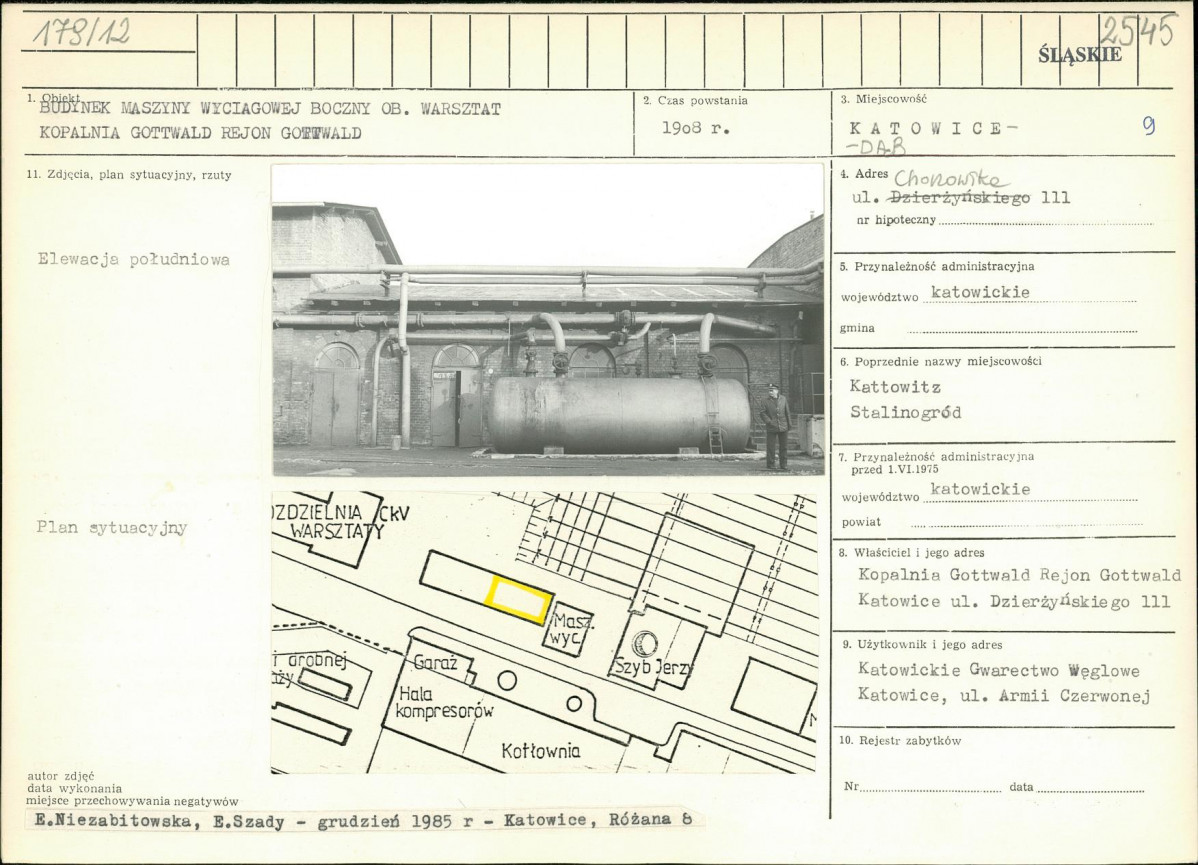Select the user name Katowickie Gwarectwo Węglowe
This screenshot has height=865, width=1198.
(x=998, y=671)
